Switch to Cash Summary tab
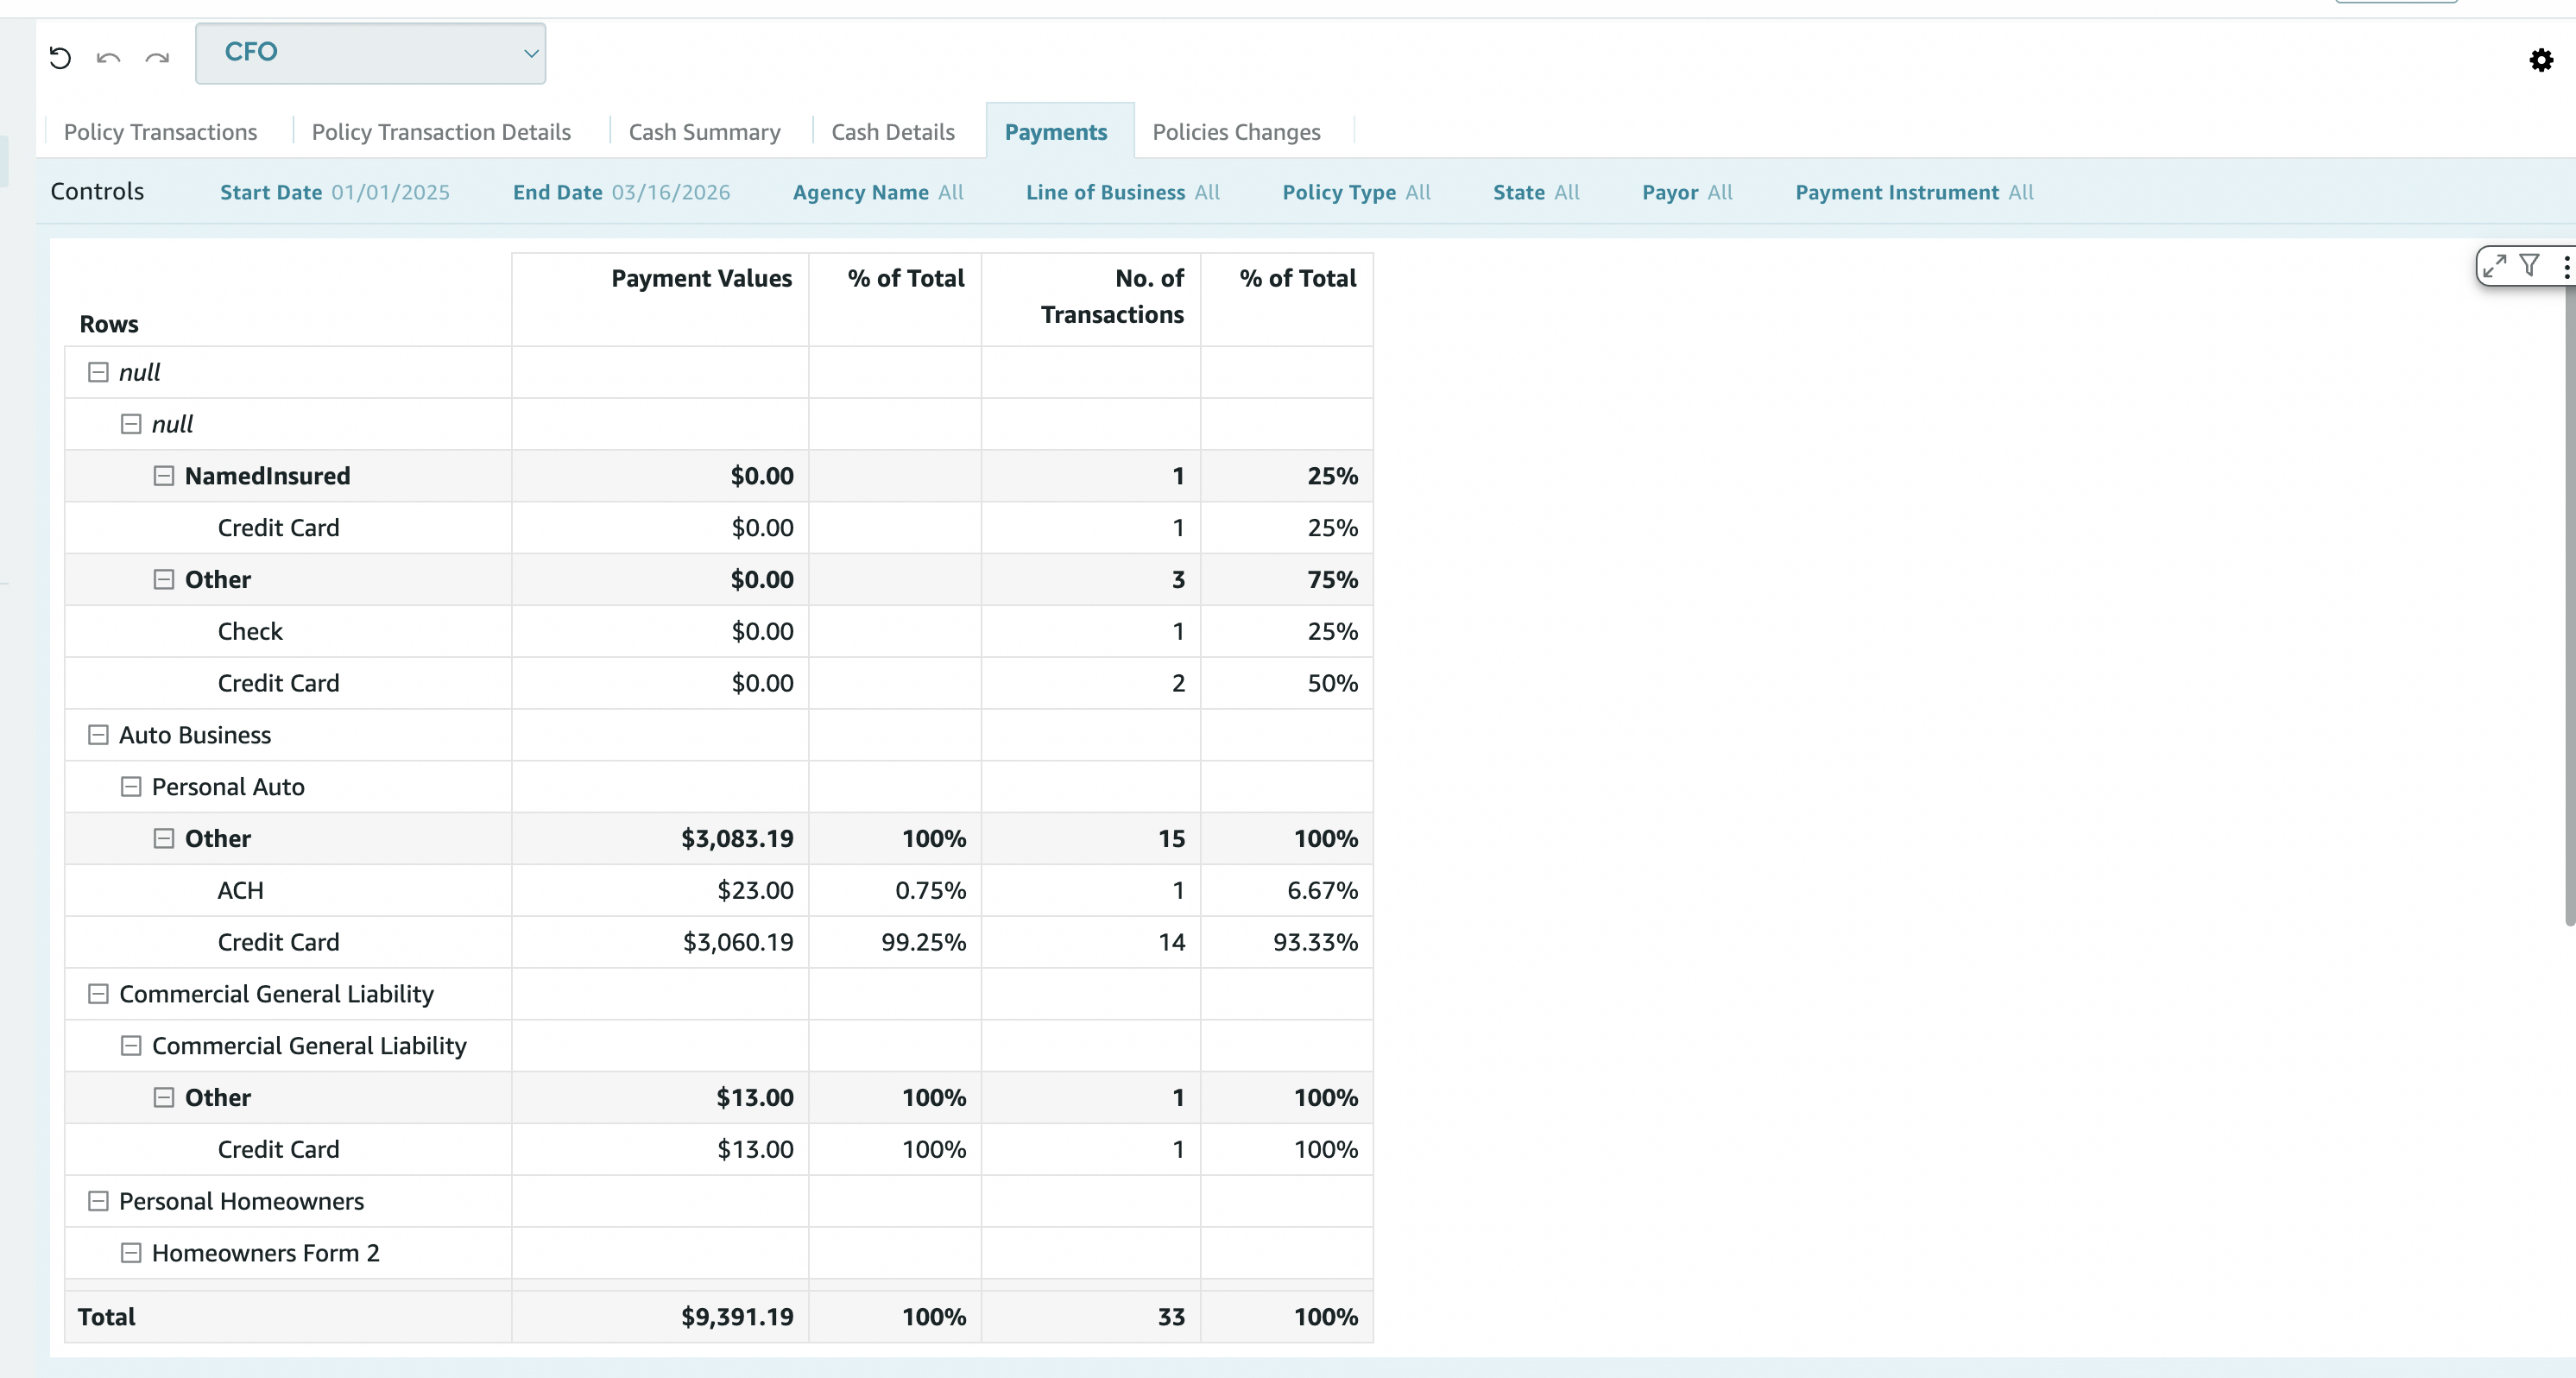Screen dimensions: 2576x1378 (x=704, y=132)
